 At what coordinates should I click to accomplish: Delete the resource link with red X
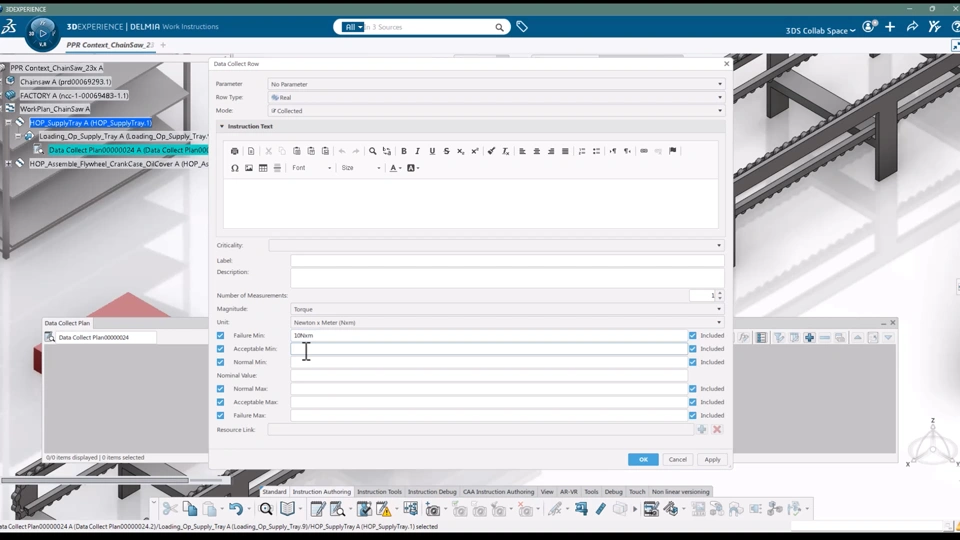717,429
